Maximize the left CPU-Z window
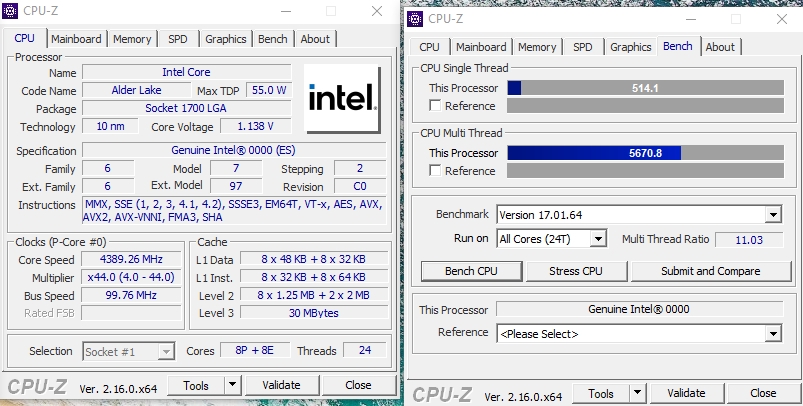The width and height of the screenshot is (803, 406). [x=331, y=11]
